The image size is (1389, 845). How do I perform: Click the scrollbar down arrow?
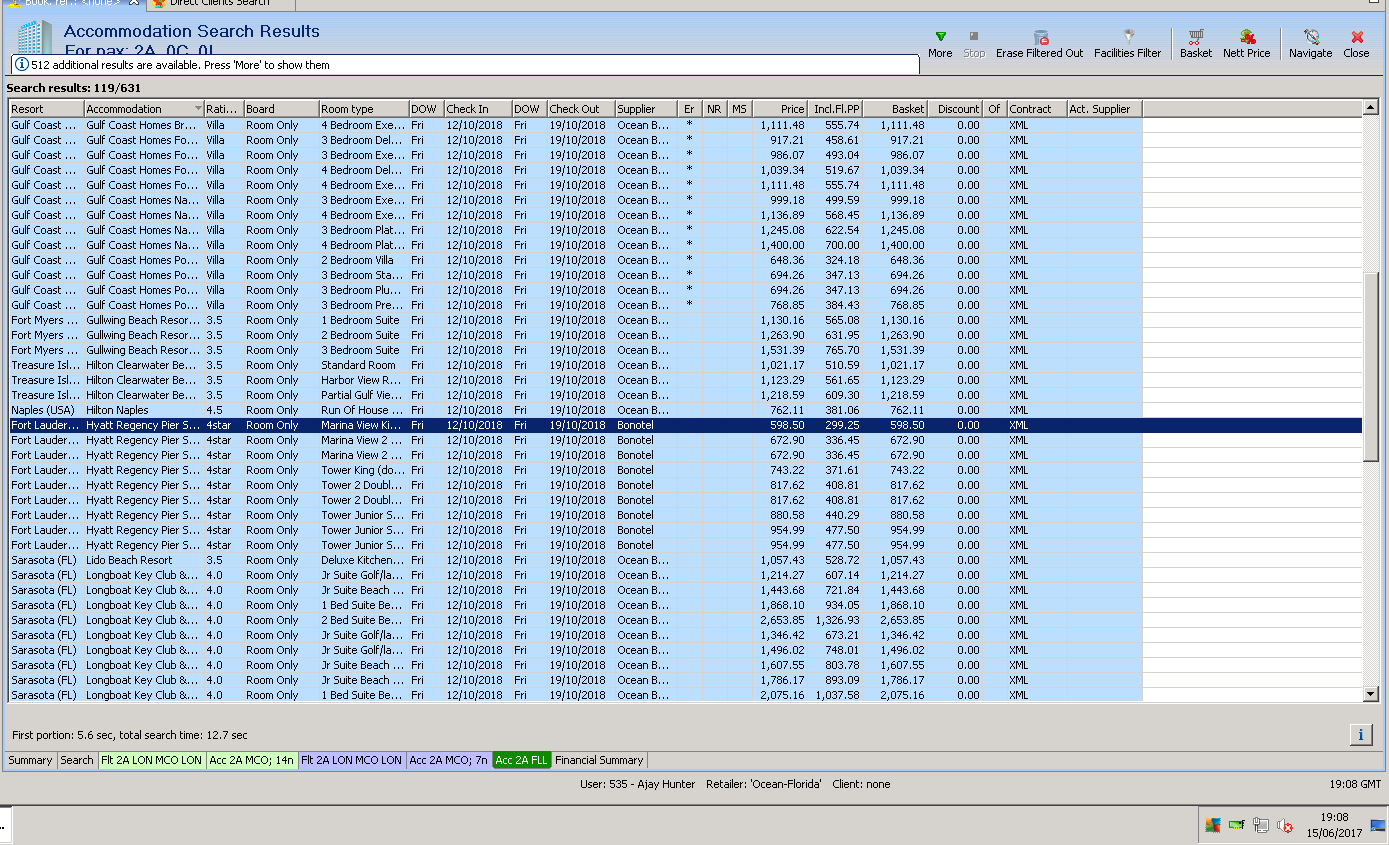tap(1370, 694)
